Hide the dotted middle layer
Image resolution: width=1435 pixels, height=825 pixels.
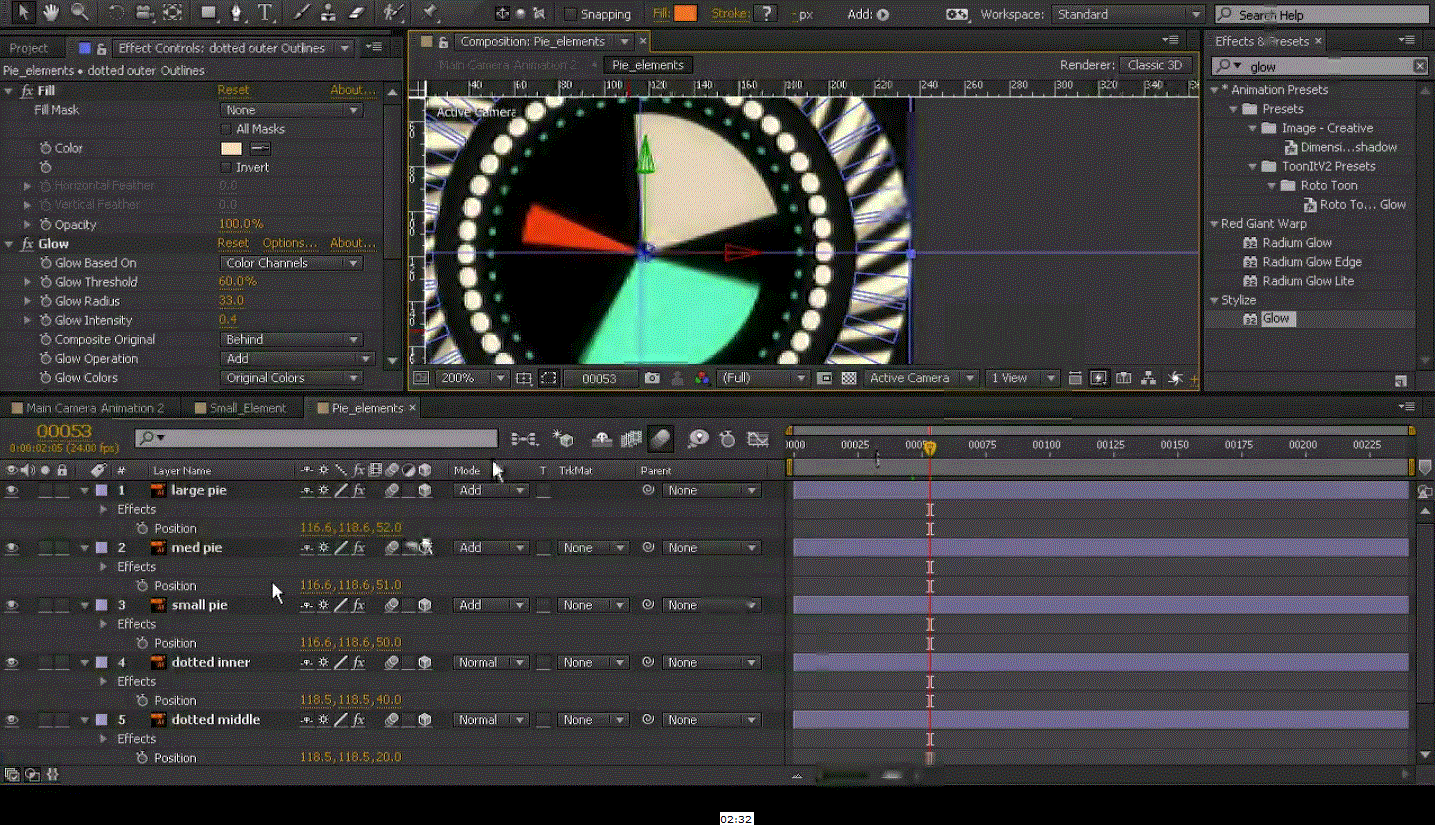(x=12, y=720)
